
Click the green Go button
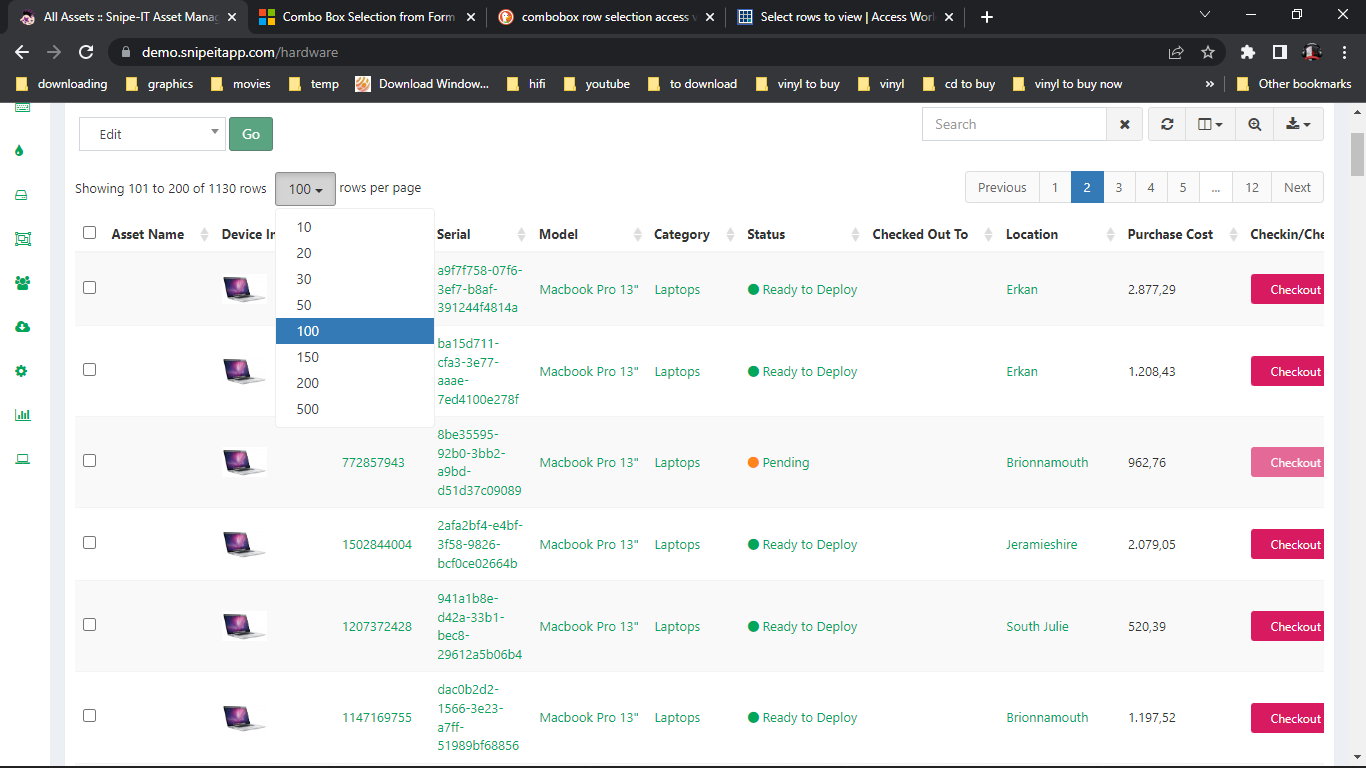click(251, 134)
